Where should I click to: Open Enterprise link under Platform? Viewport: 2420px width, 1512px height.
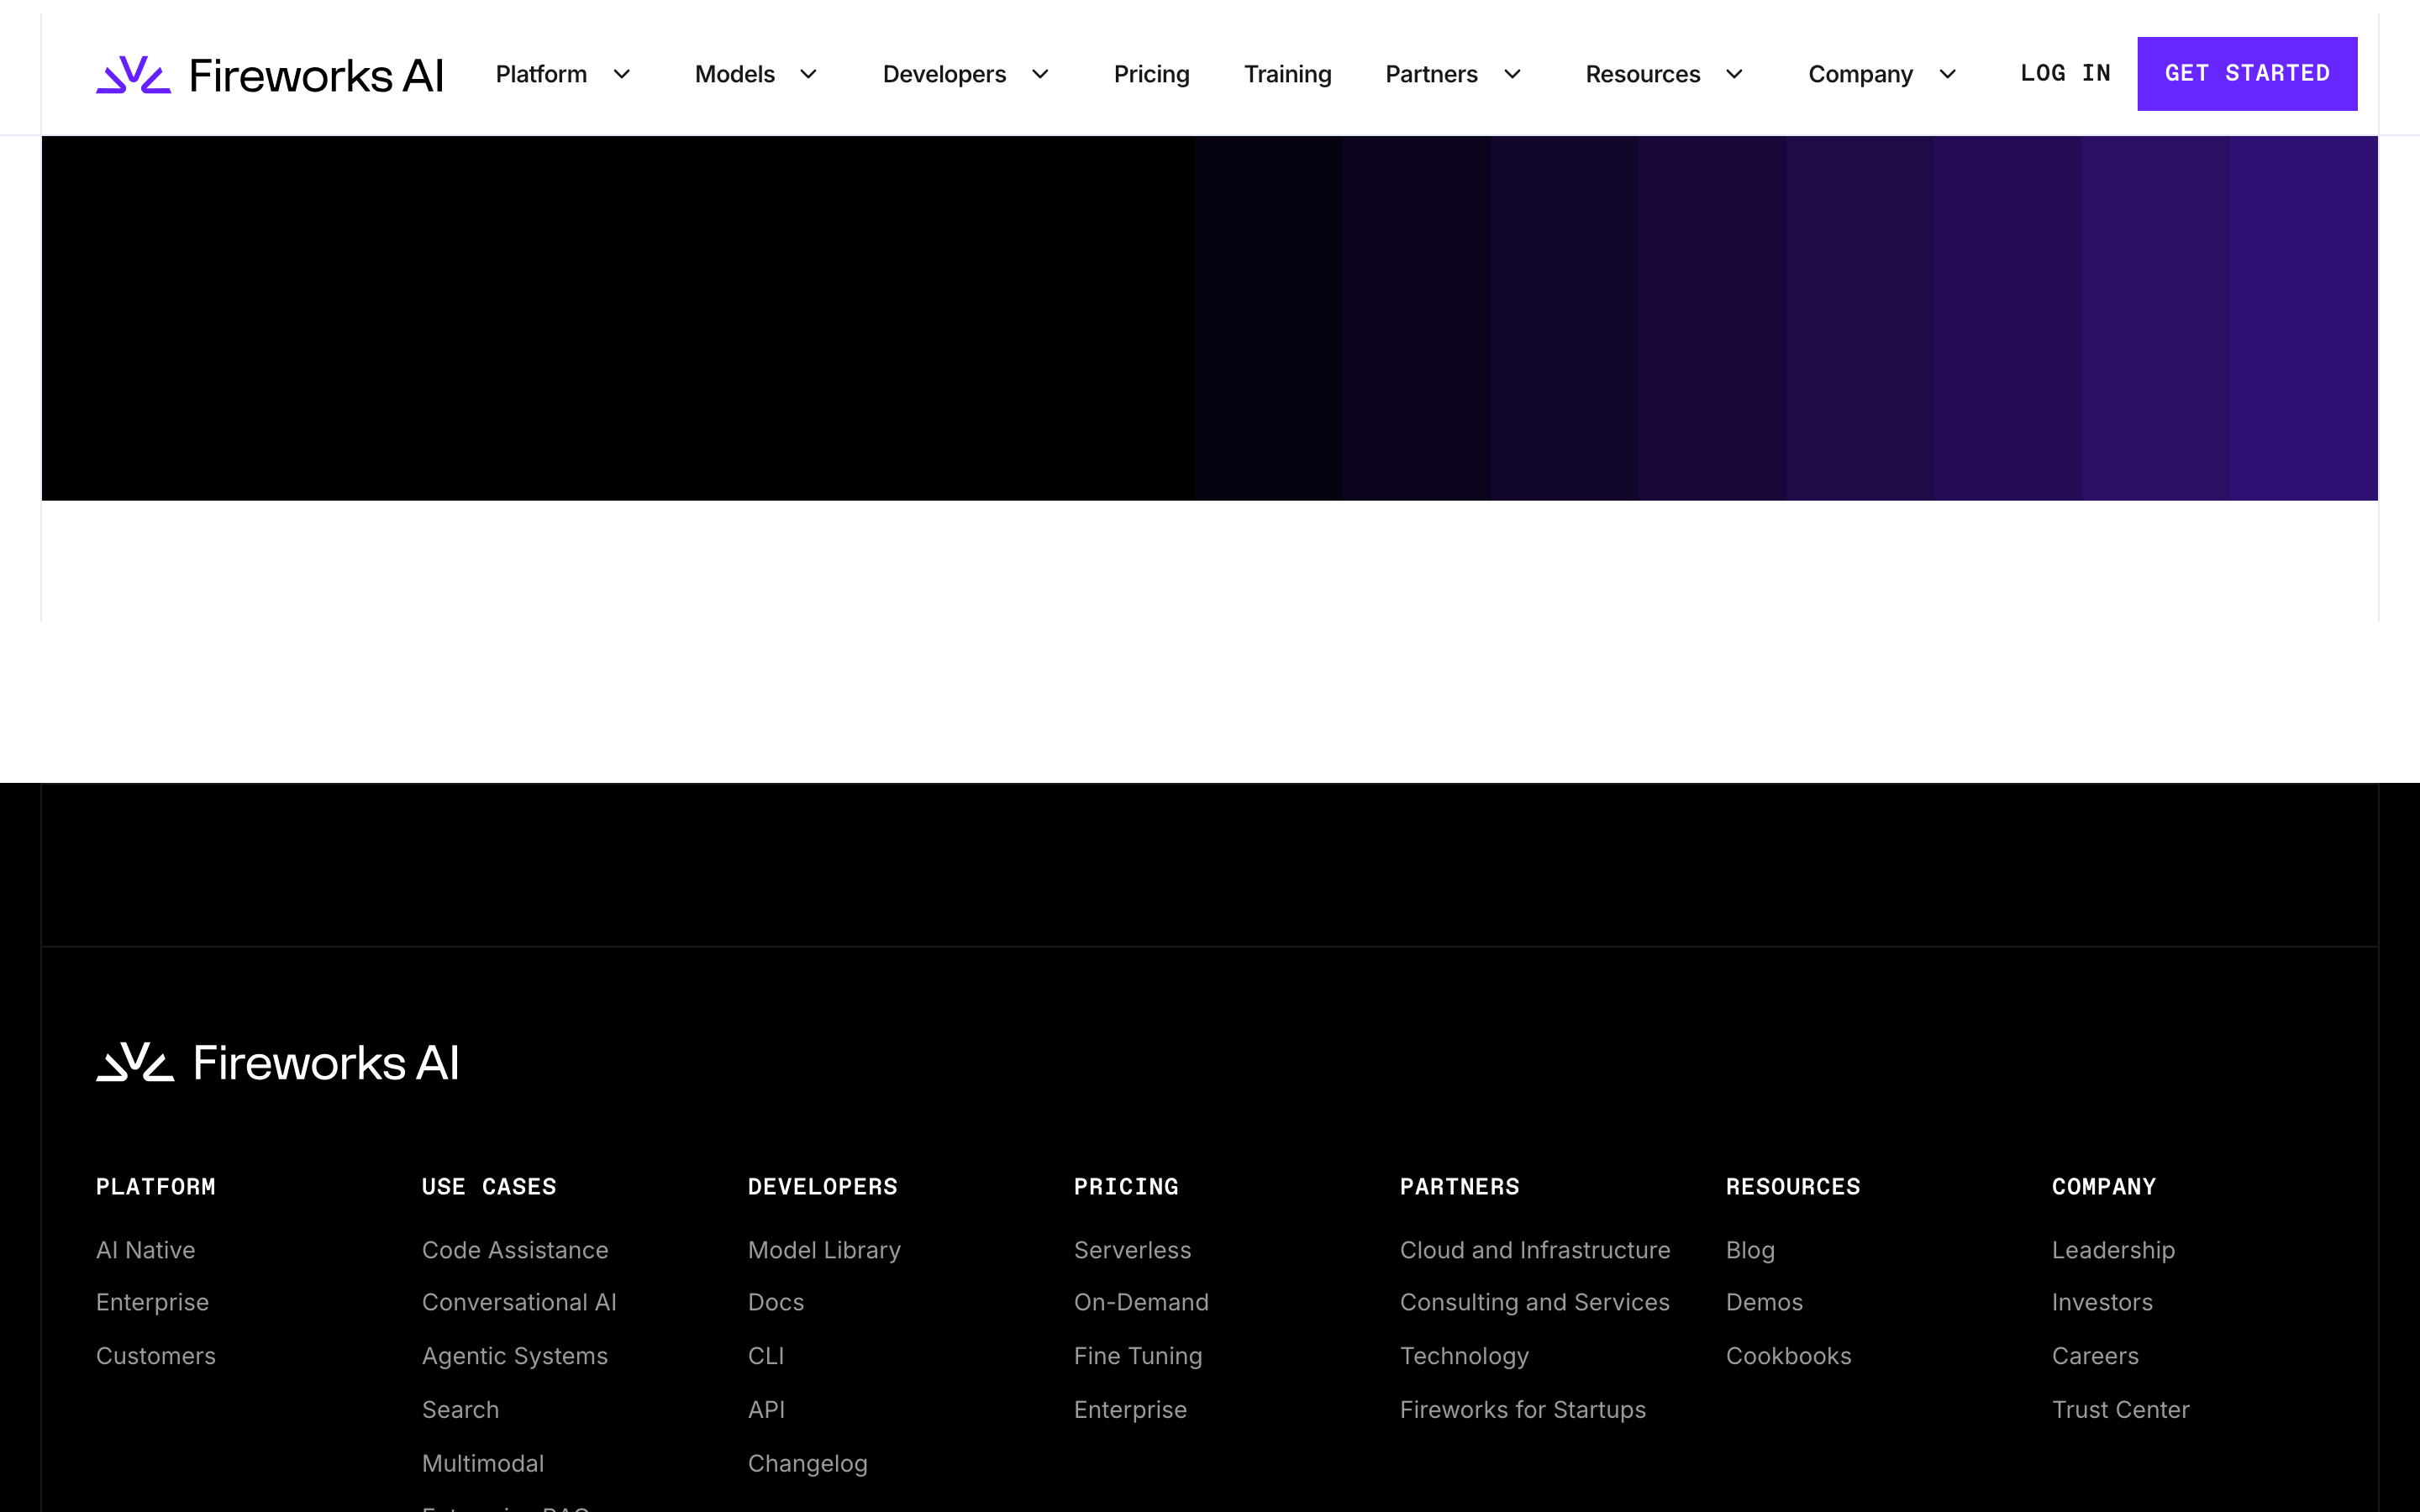(152, 1302)
